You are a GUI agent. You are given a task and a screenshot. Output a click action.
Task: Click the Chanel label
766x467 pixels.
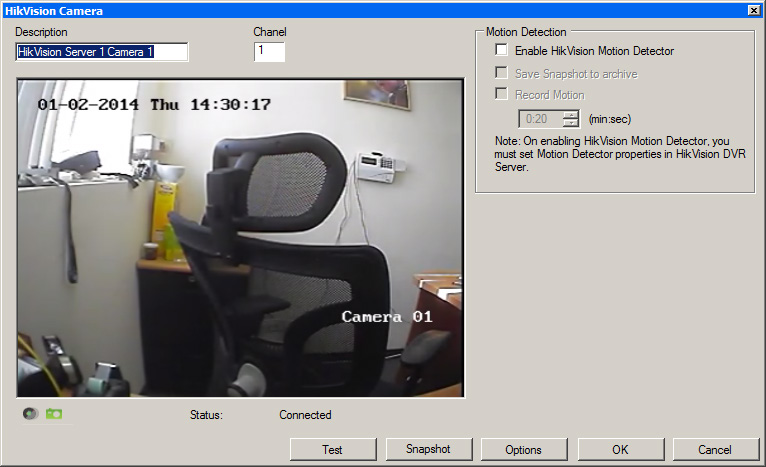tap(270, 32)
